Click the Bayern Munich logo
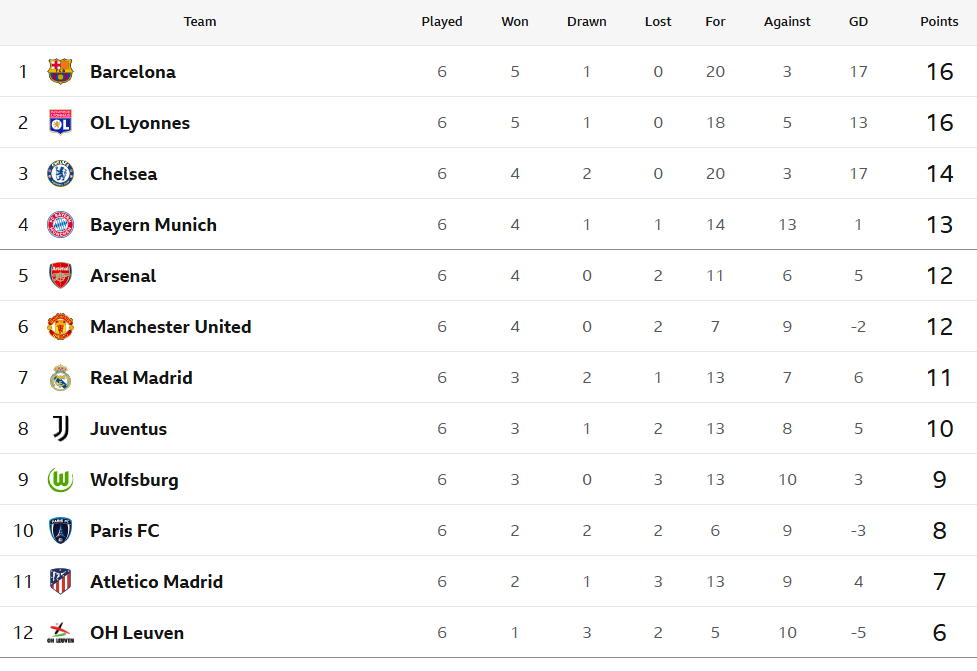Viewport: 977px width, 671px height. point(61,225)
